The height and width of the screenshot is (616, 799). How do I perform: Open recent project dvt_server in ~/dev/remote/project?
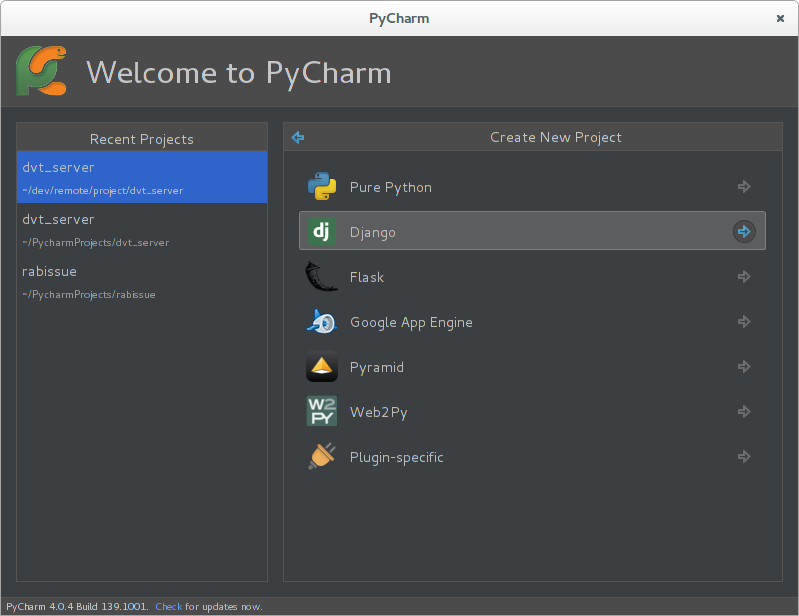click(142, 177)
